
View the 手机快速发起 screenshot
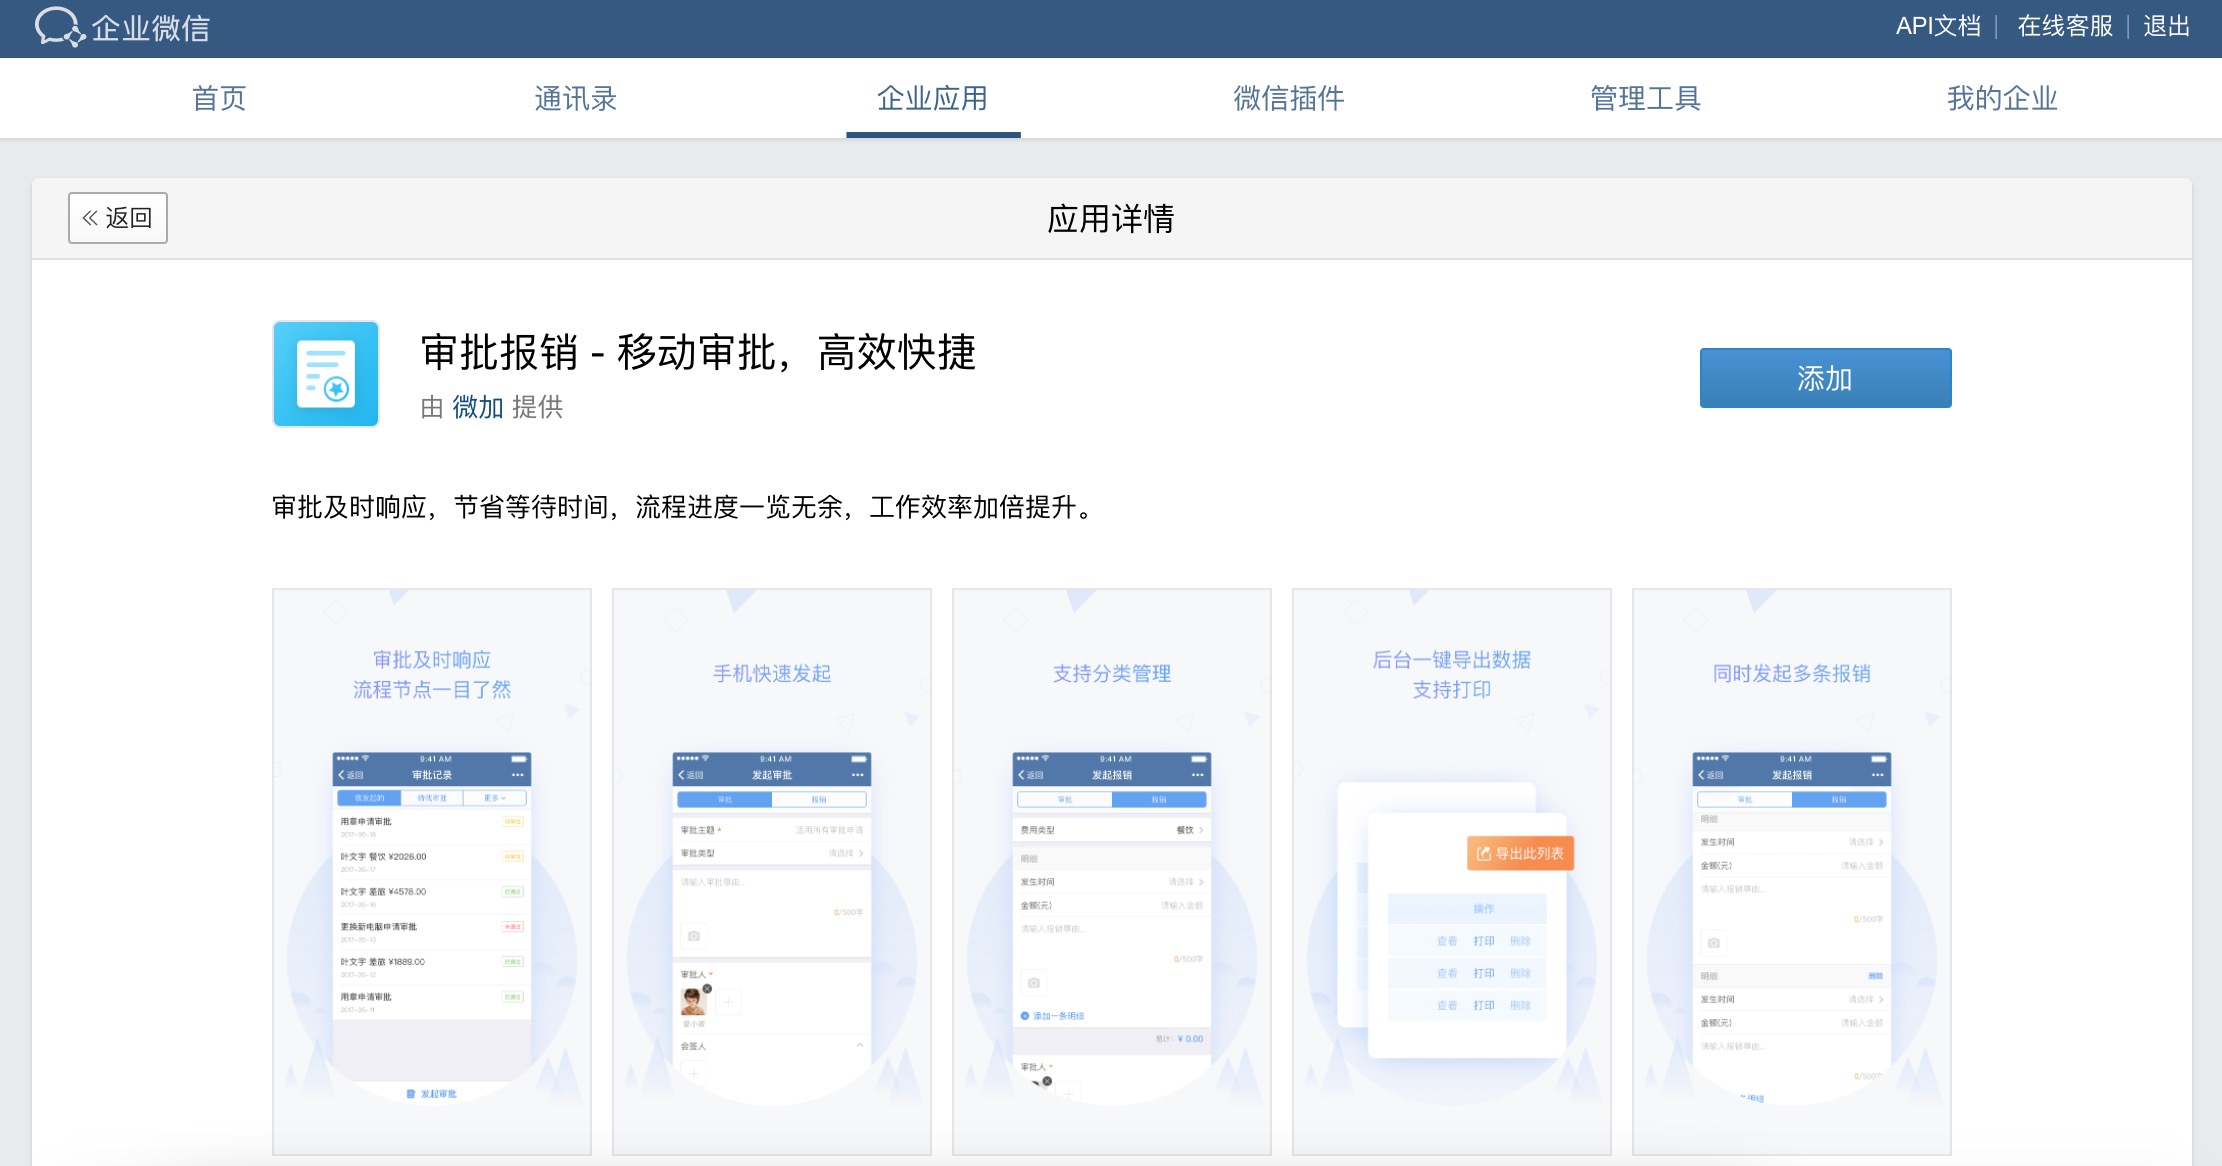[x=772, y=872]
